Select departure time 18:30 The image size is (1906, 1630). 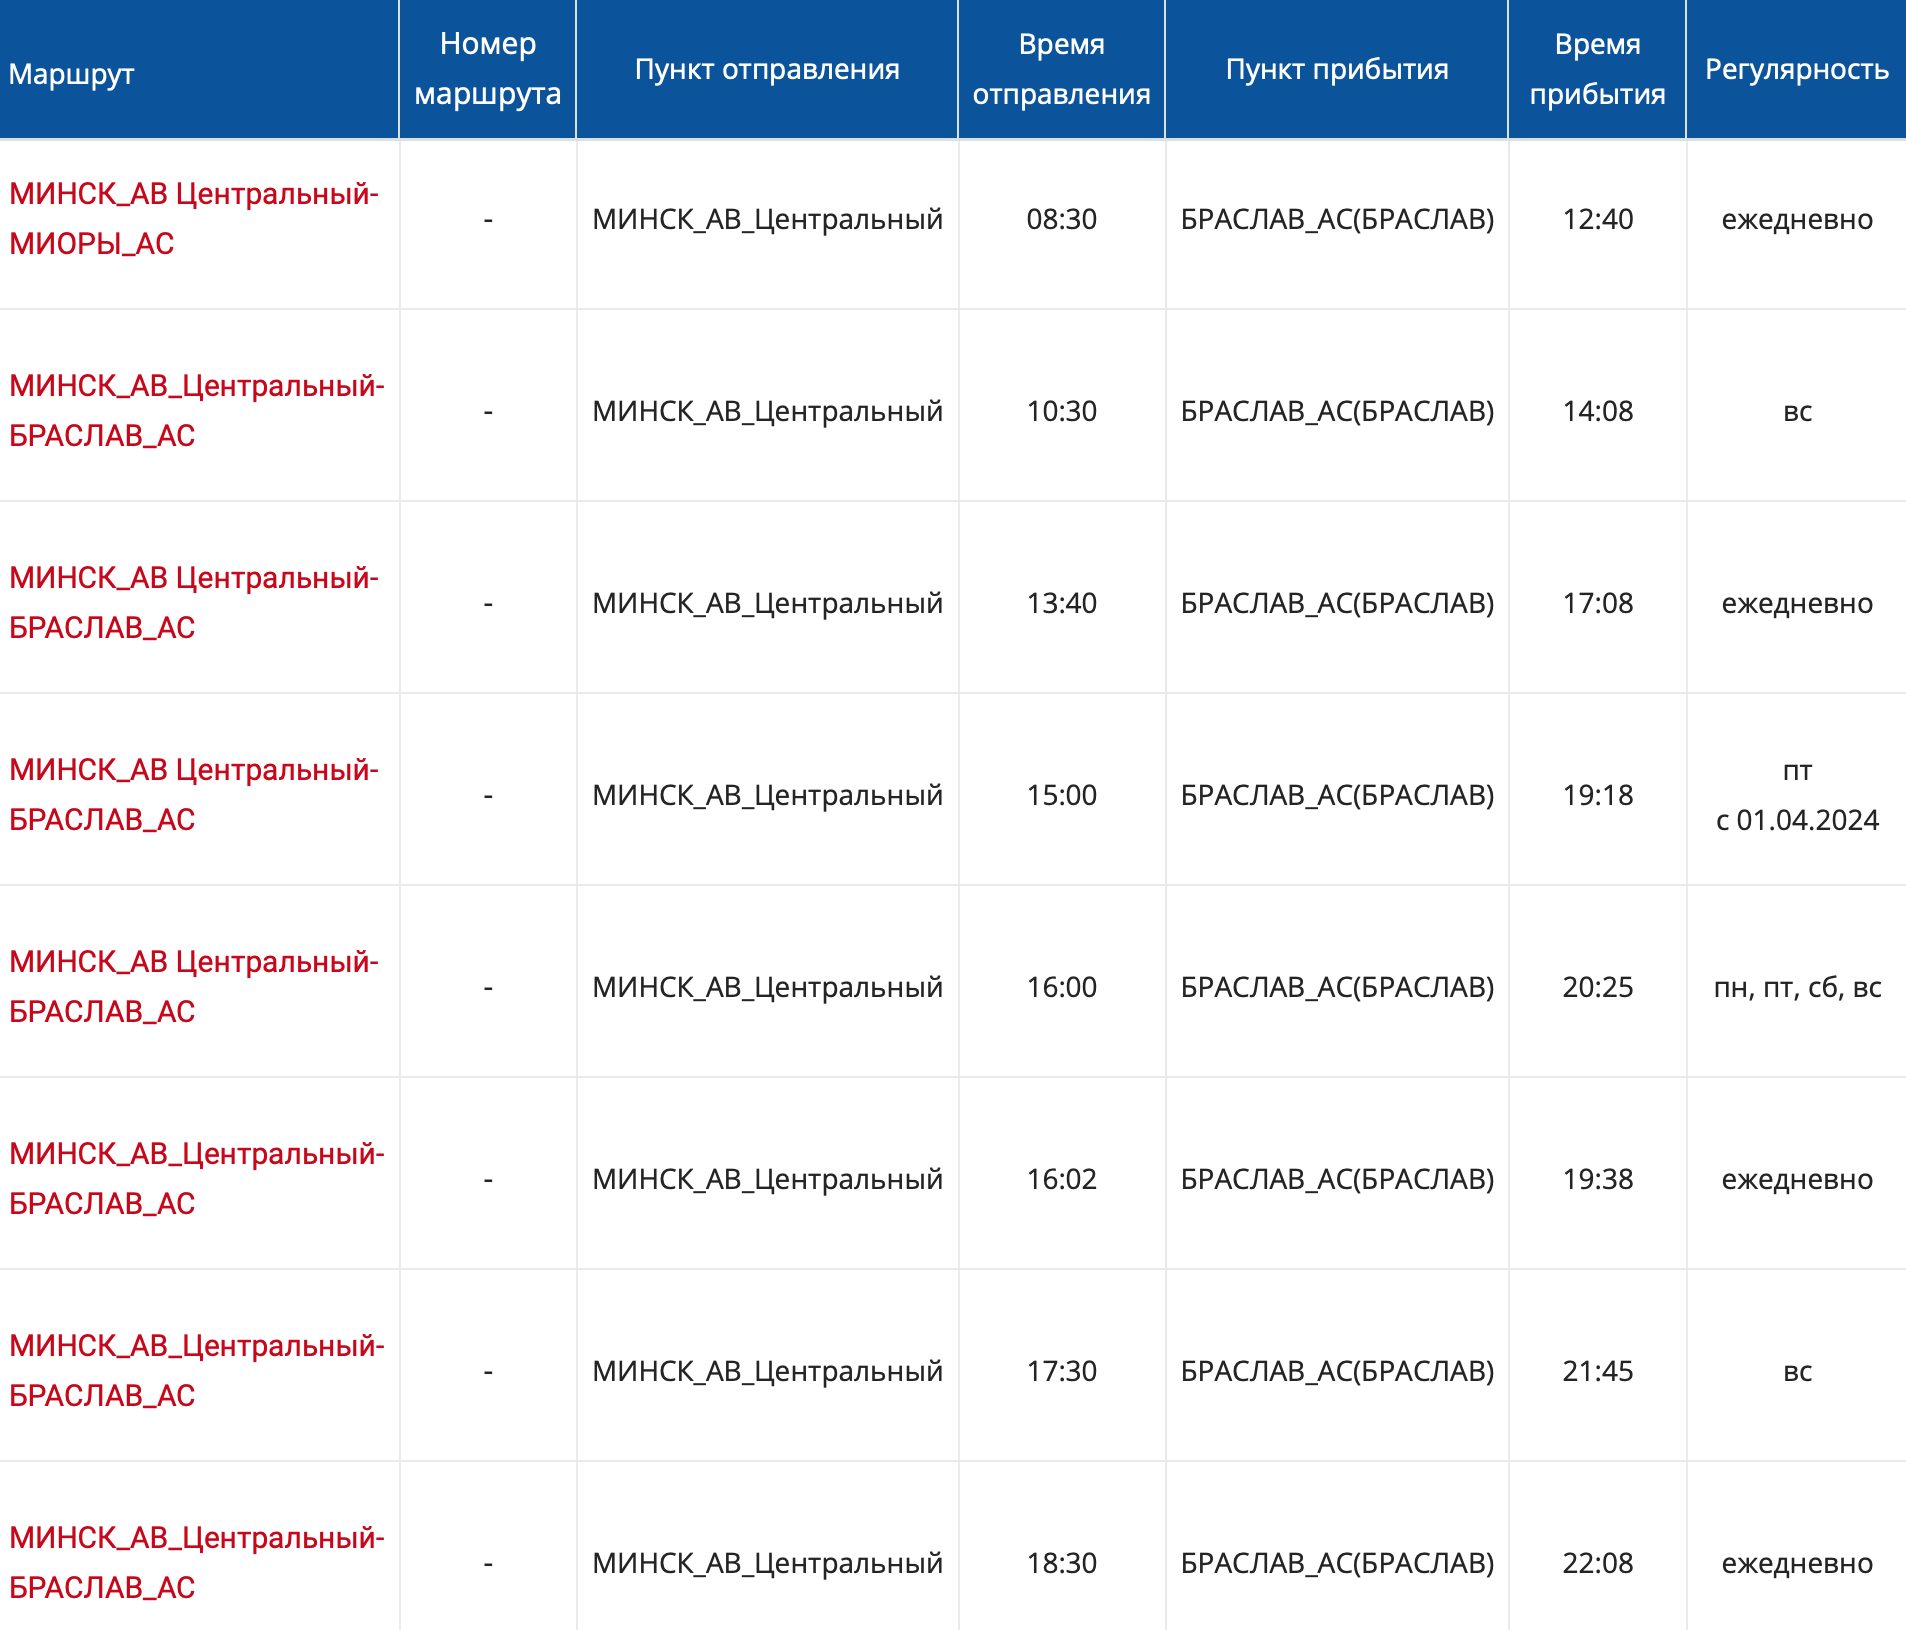pyautogui.click(x=1062, y=1563)
